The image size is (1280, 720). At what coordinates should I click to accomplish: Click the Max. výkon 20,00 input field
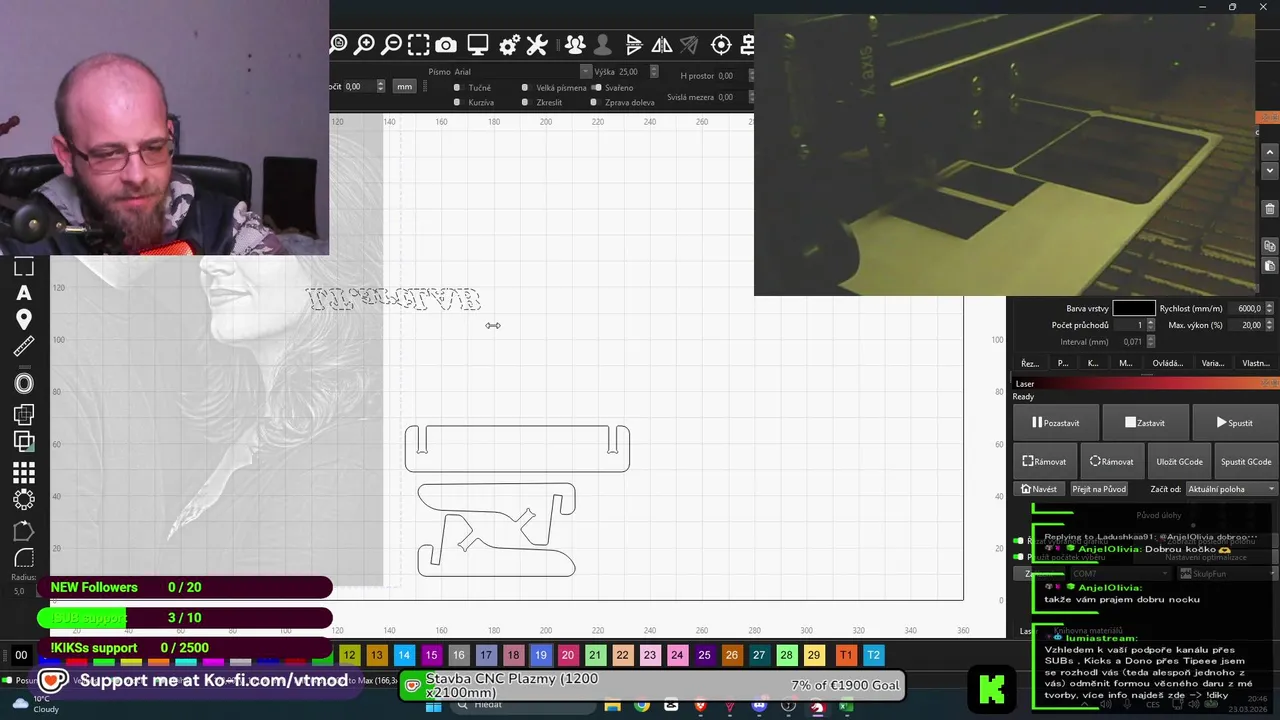[x=1245, y=325]
